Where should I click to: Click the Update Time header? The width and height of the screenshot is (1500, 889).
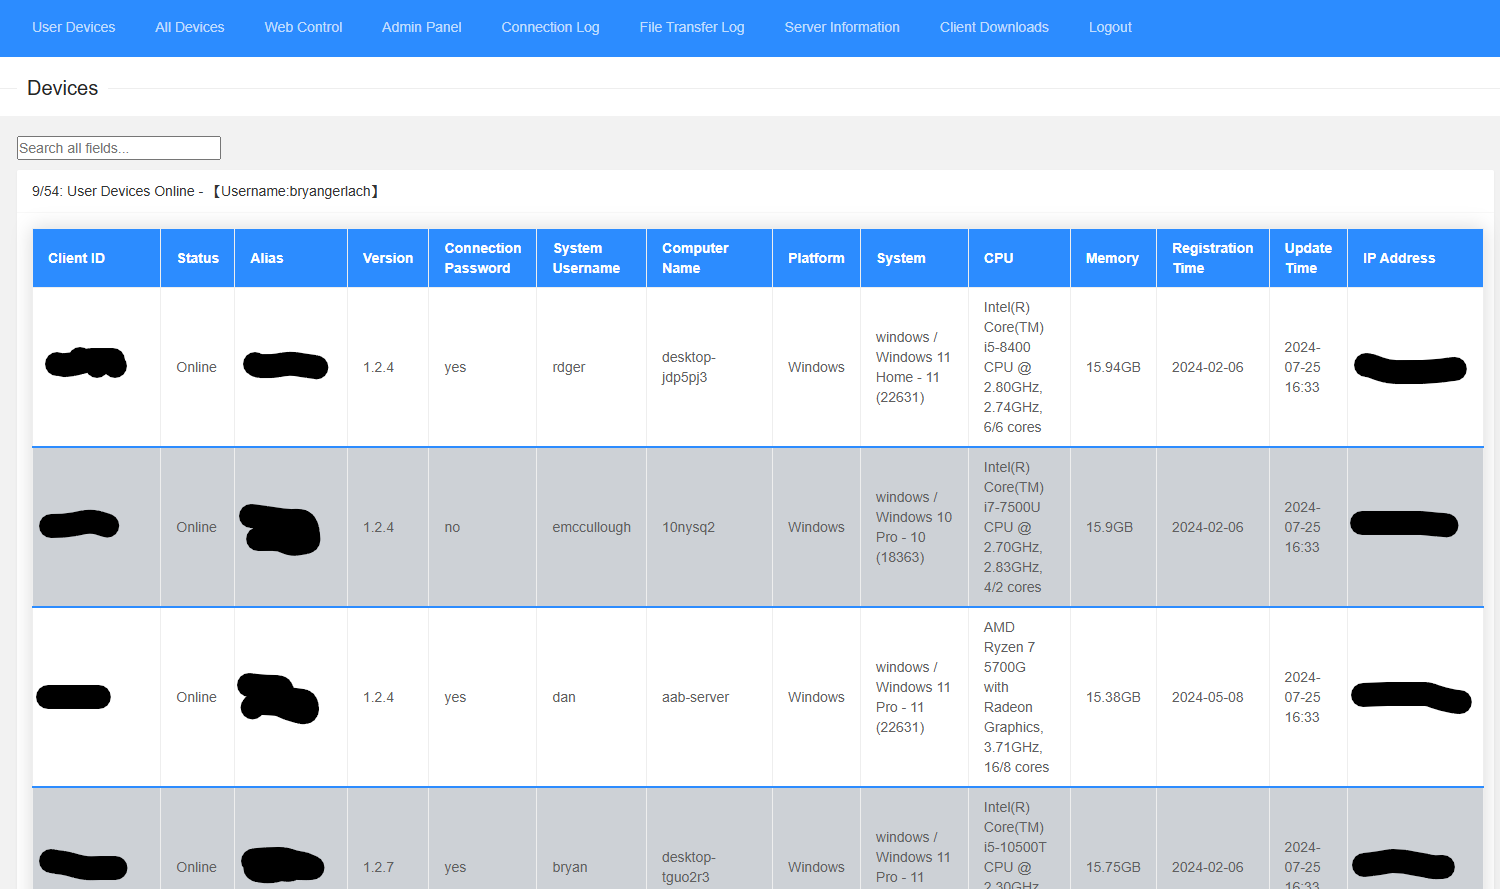click(1308, 258)
